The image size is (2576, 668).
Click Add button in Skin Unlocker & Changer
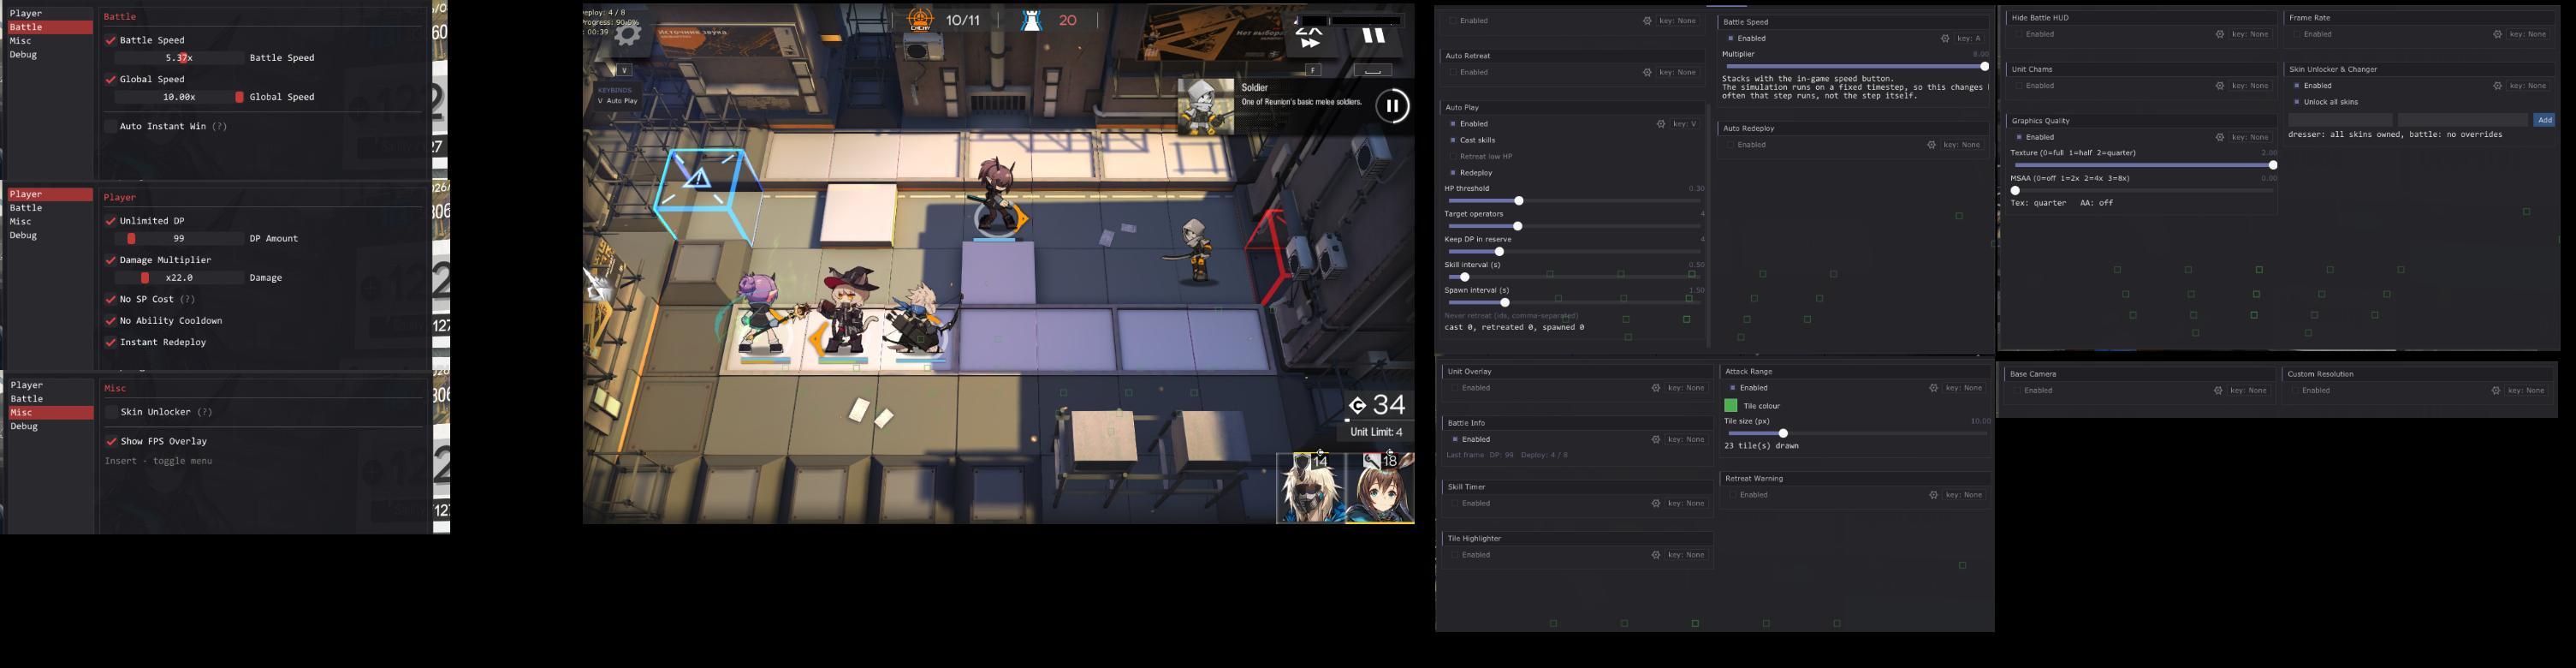coord(2544,120)
